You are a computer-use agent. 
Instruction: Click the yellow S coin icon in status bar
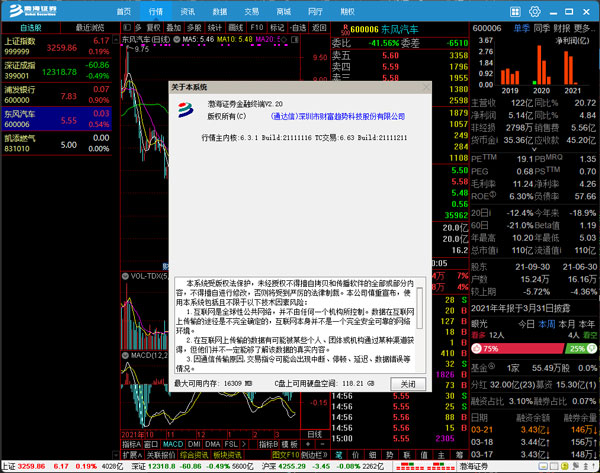coord(565,466)
